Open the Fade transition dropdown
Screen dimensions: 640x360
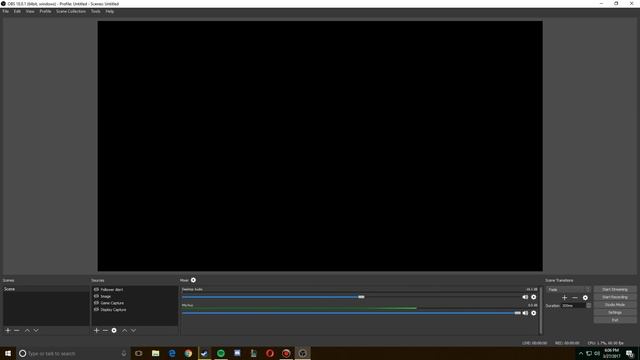coord(569,289)
